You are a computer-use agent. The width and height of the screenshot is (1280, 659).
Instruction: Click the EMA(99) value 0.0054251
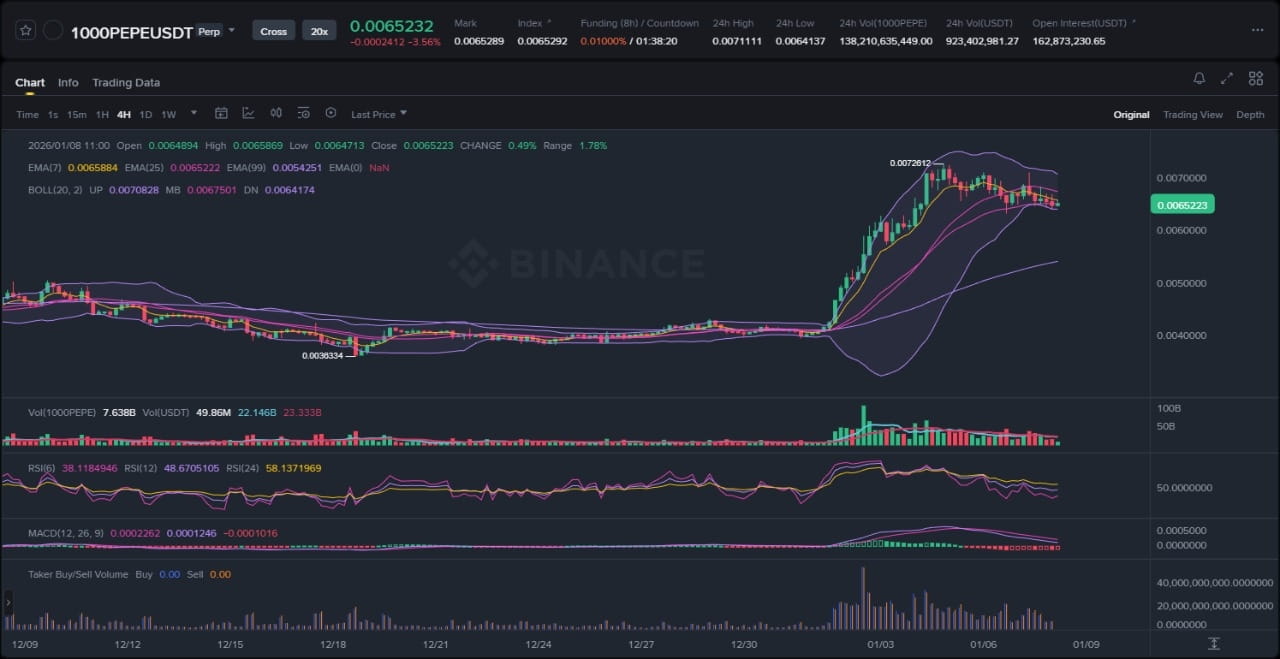(296, 167)
